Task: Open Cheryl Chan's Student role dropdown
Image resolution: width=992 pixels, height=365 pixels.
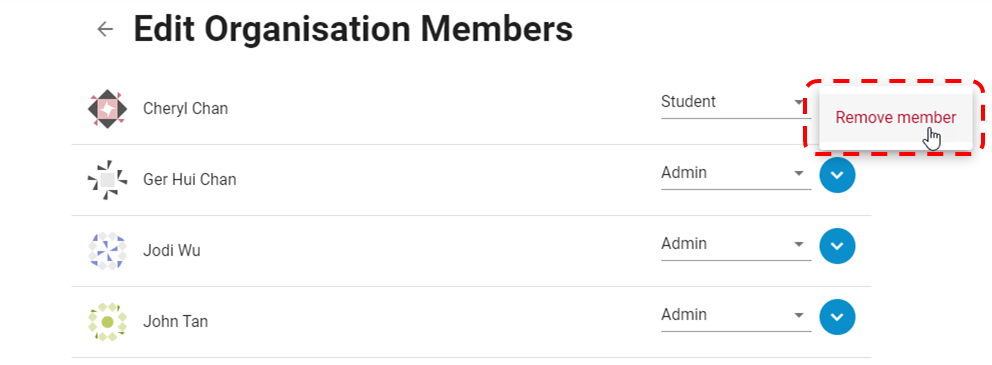Action: click(736, 103)
